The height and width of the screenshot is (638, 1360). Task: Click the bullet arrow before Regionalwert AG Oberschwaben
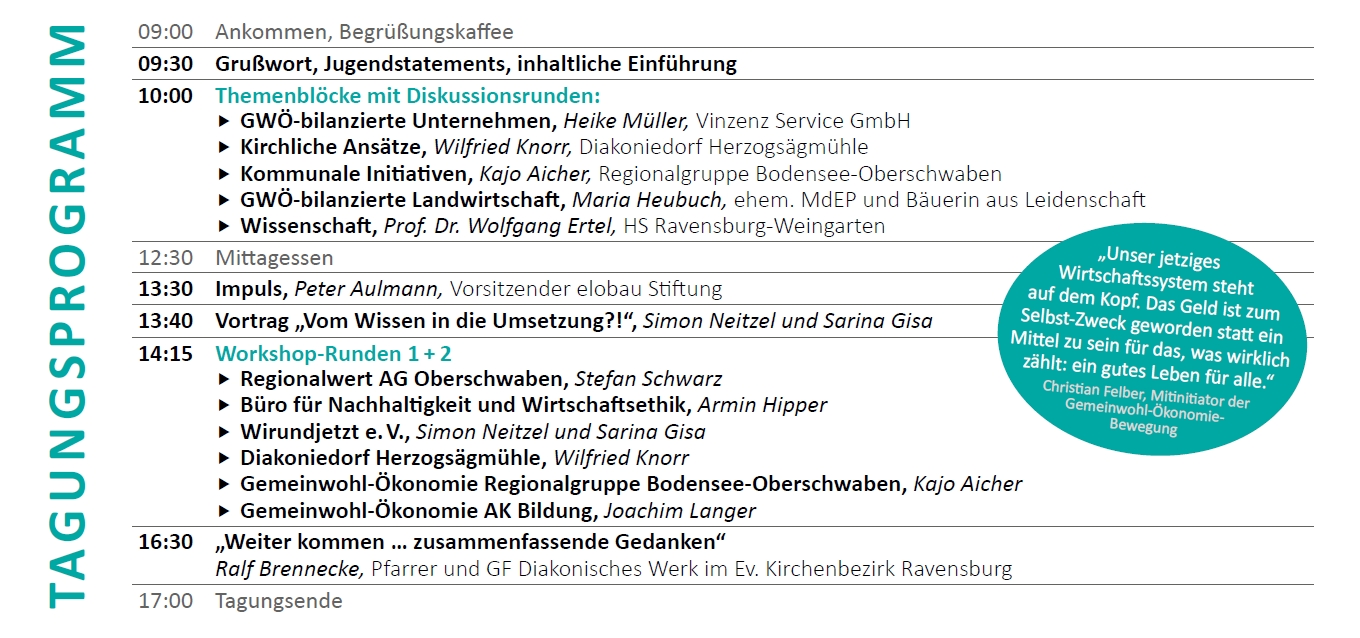(x=223, y=380)
